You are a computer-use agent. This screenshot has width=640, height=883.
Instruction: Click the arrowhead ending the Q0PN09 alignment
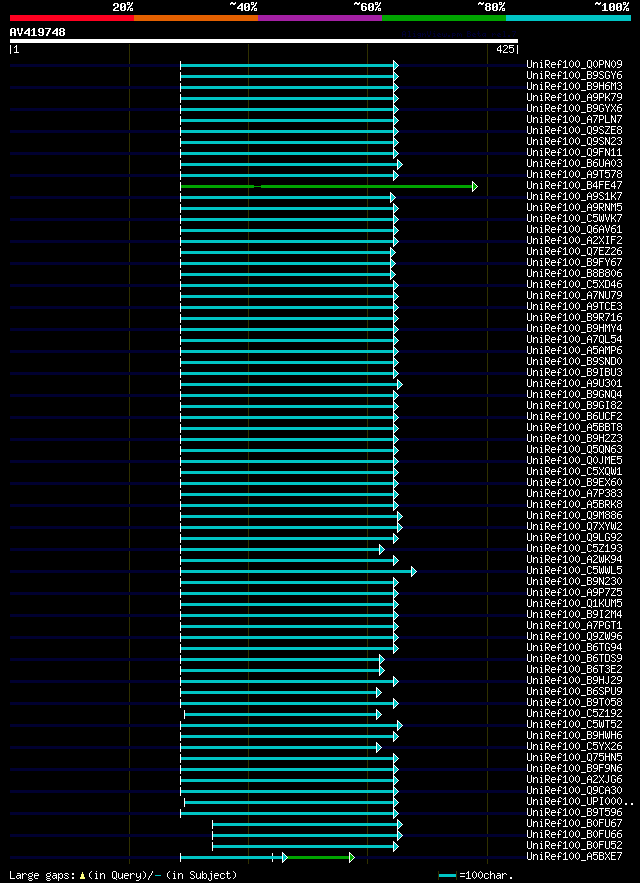(396, 65)
